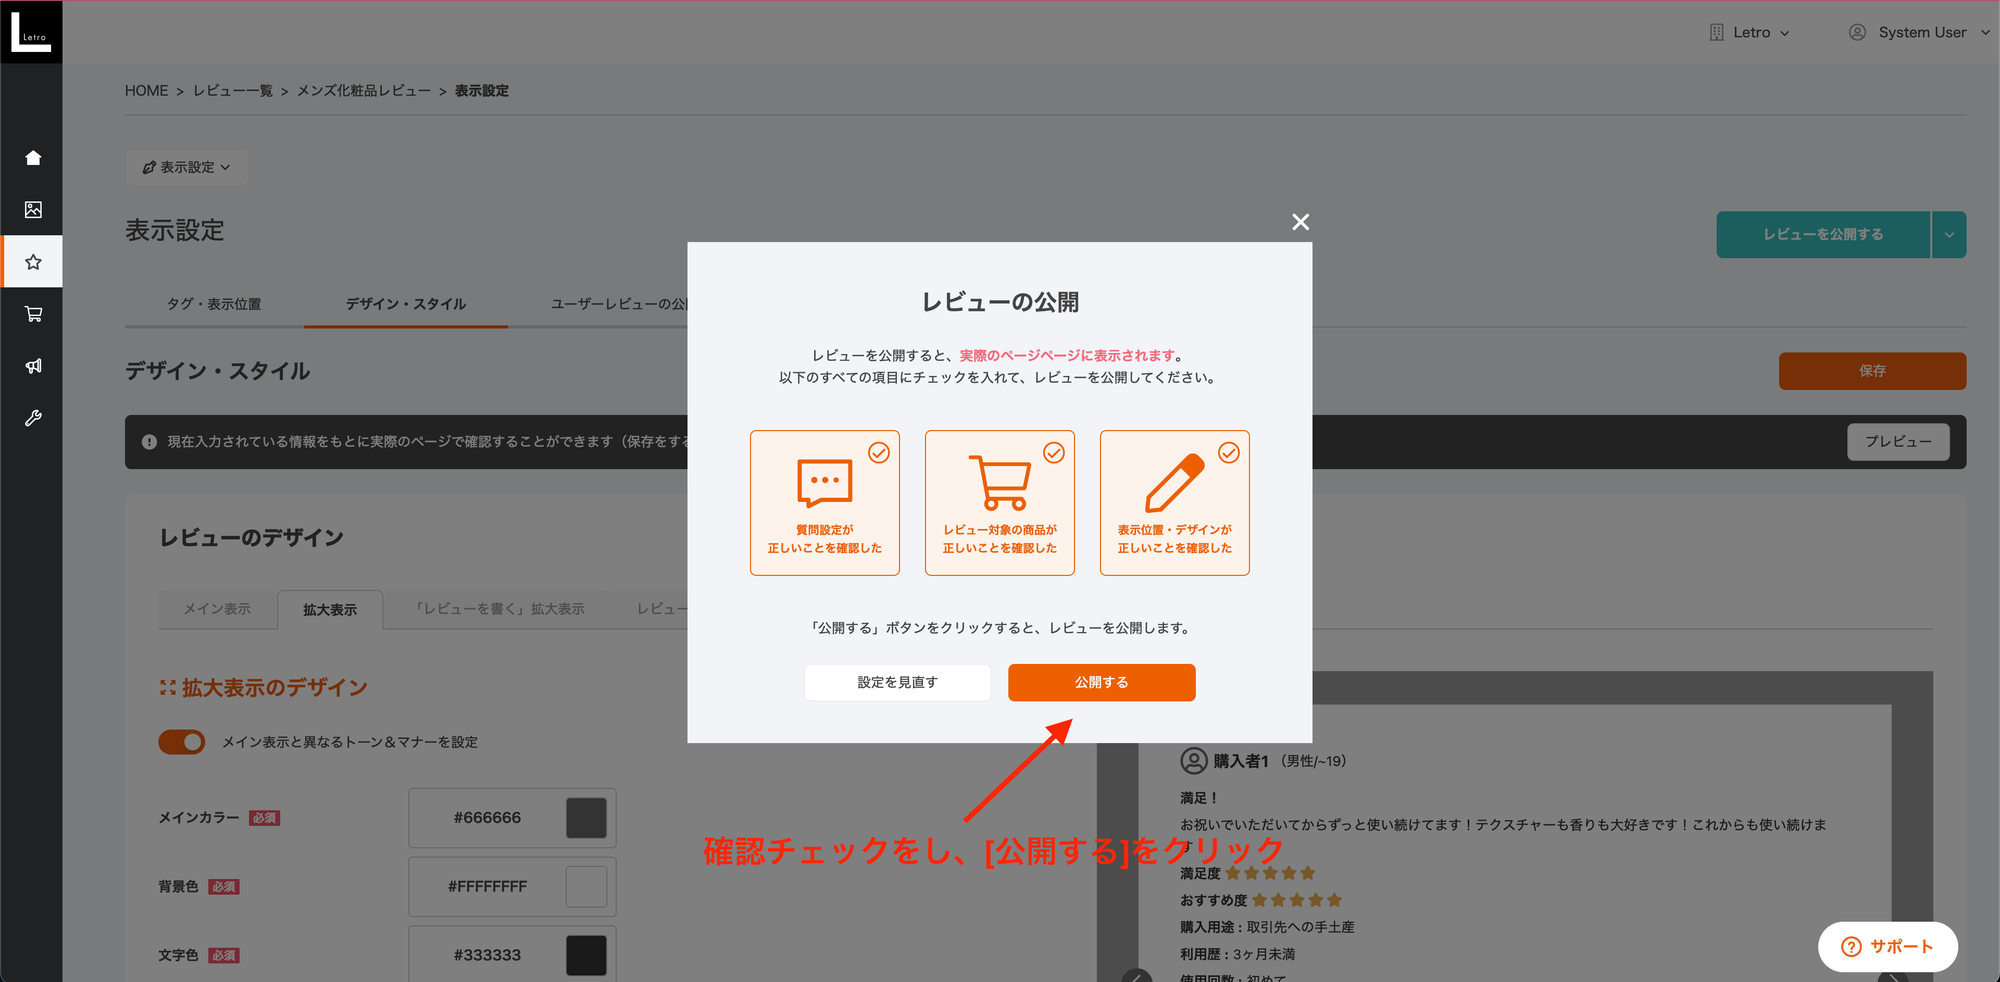The image size is (2000, 982).
Task: Toggle メイン表示と異なるトーン＆マナーを設定 switch
Action: 181,741
